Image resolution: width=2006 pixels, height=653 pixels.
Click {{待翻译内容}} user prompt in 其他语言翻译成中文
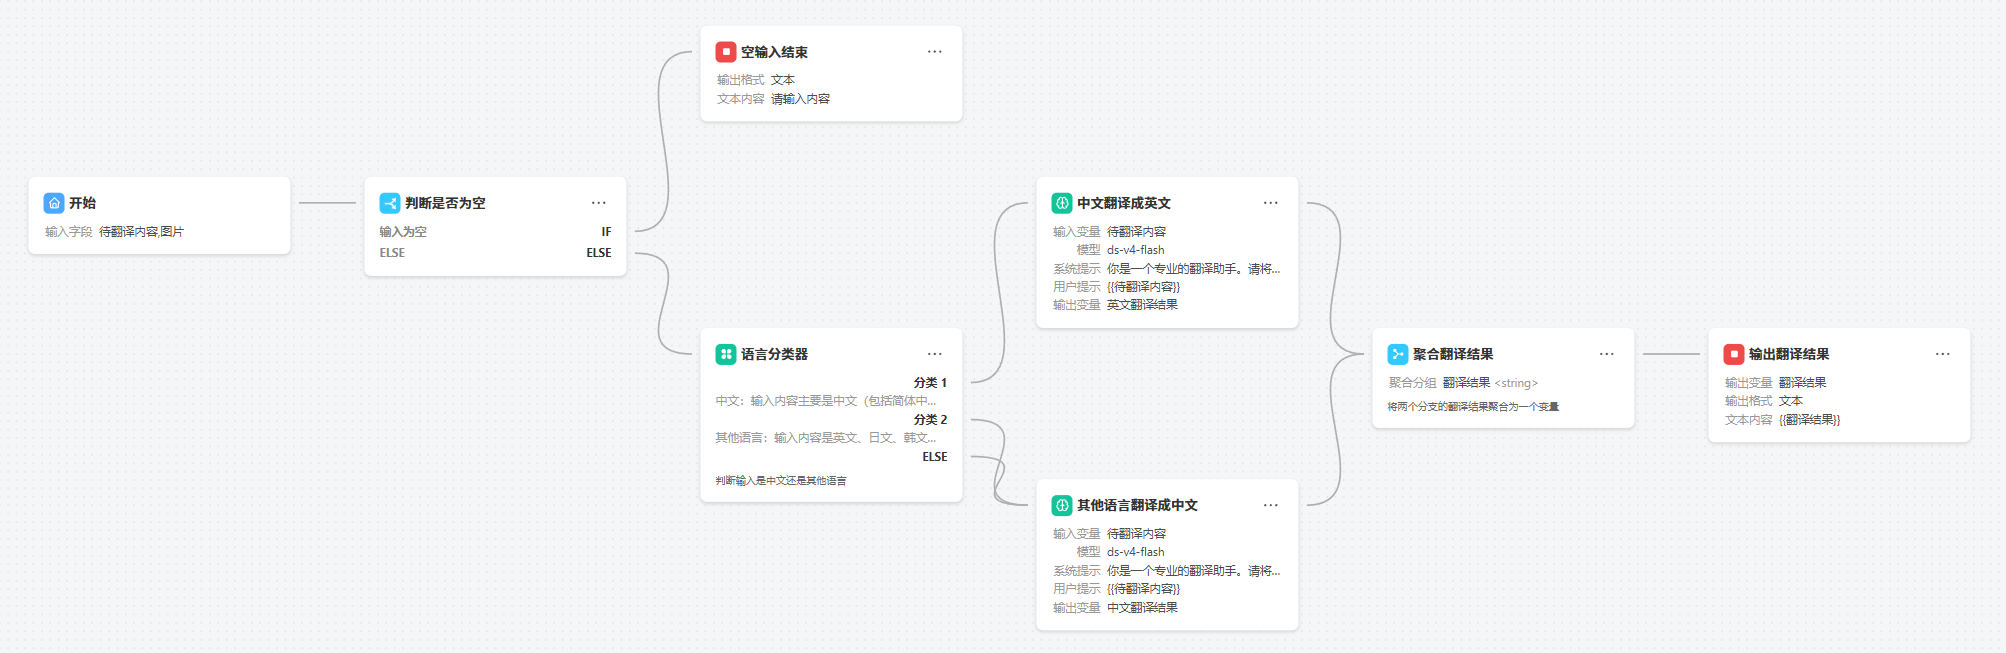point(1143,589)
